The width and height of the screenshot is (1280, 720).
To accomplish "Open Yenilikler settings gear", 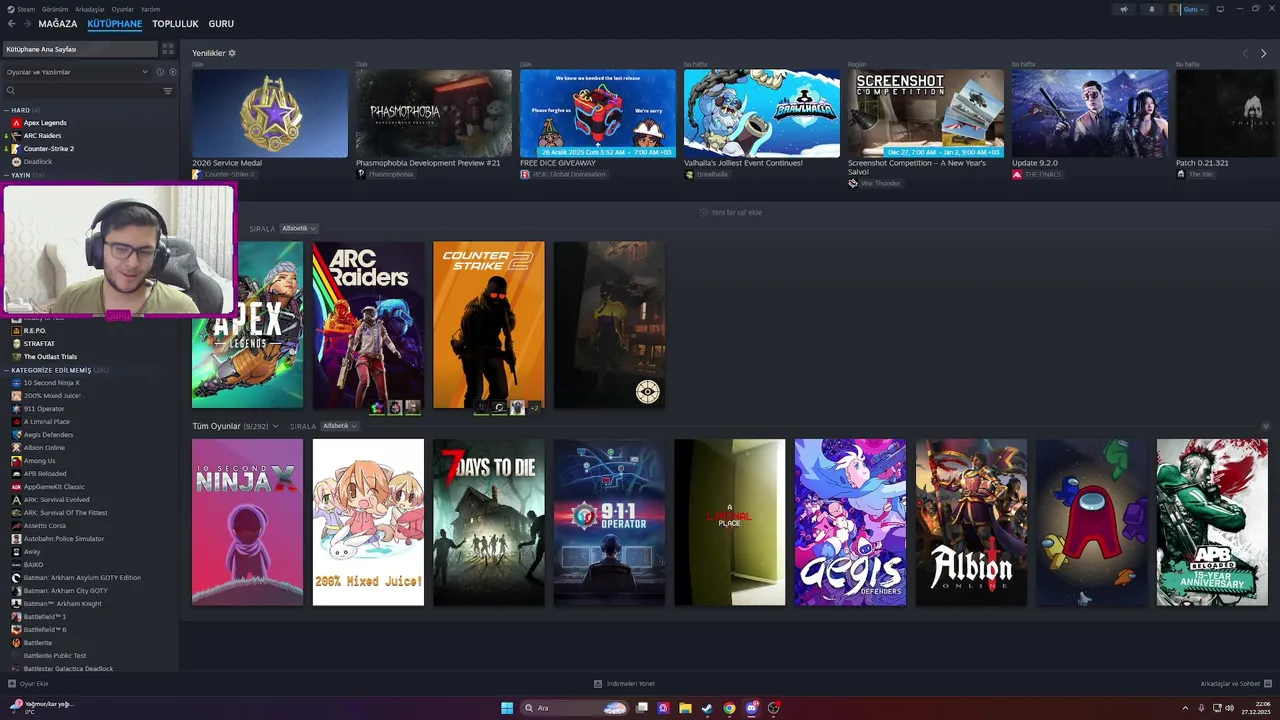I will coord(232,53).
